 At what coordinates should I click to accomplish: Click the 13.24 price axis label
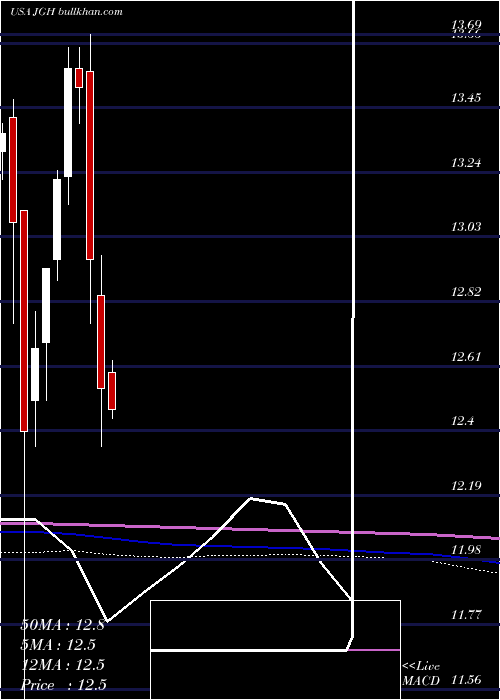[x=466, y=163]
